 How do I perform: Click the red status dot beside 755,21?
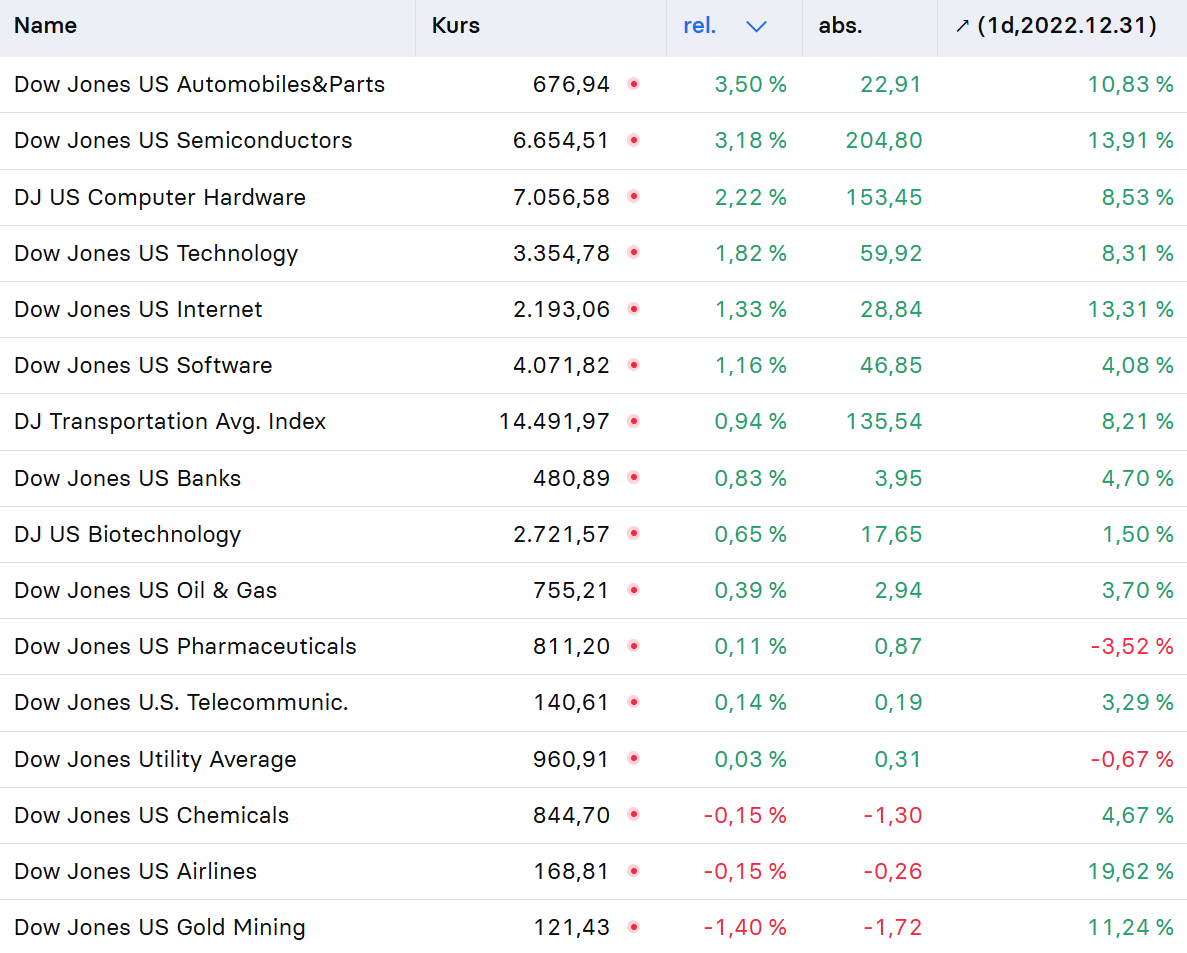coord(634,589)
